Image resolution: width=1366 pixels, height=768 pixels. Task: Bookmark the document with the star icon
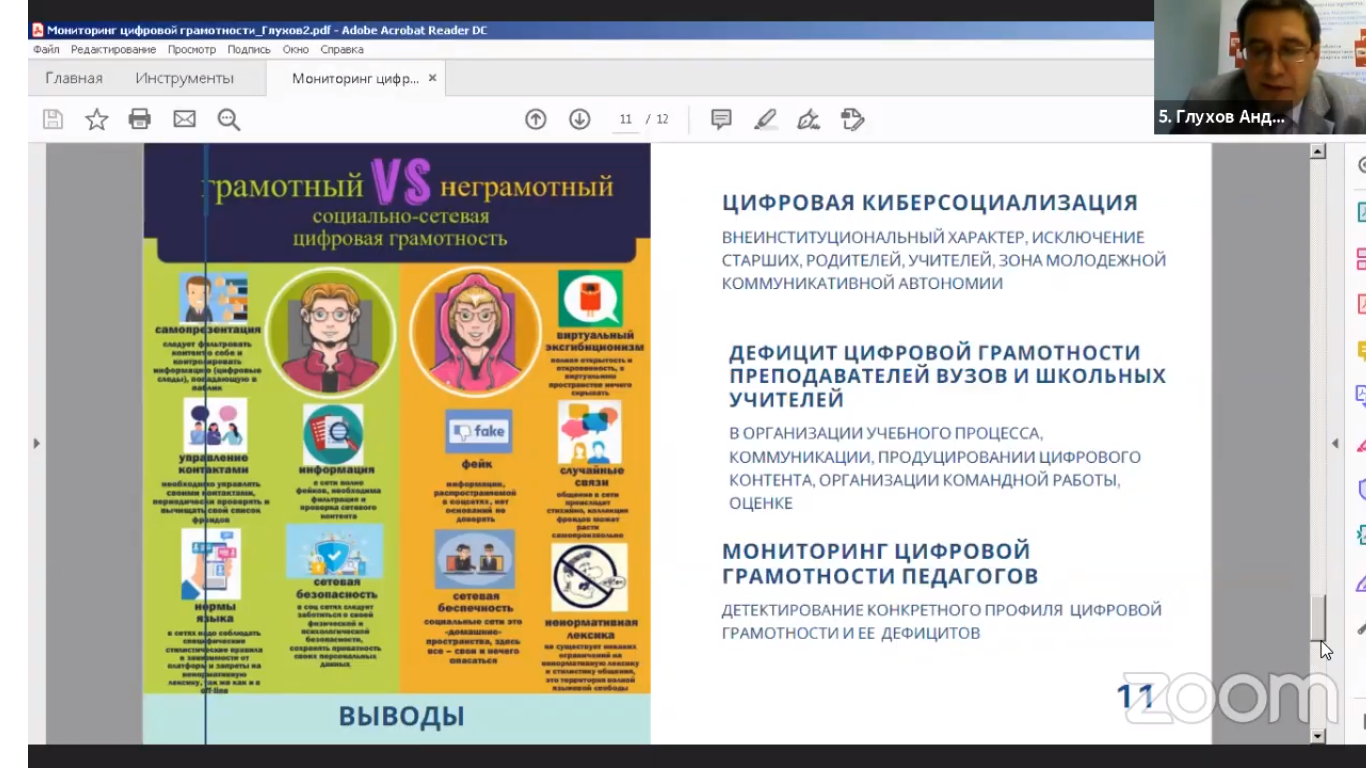(96, 120)
